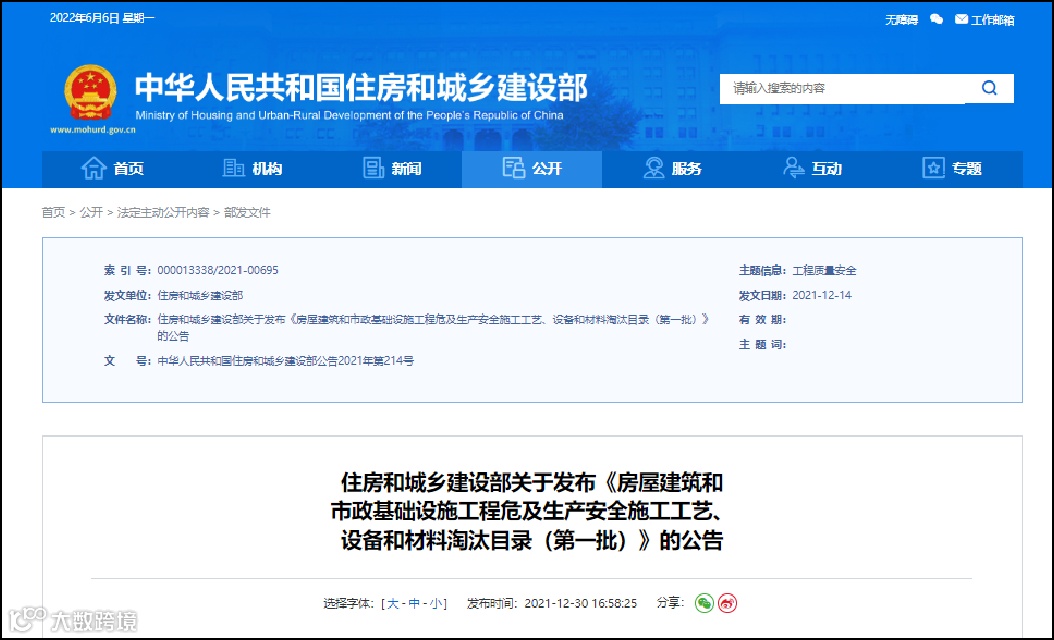Go to 部发文件 in breadcrumb
Image resolution: width=1054 pixels, height=640 pixels.
point(247,212)
